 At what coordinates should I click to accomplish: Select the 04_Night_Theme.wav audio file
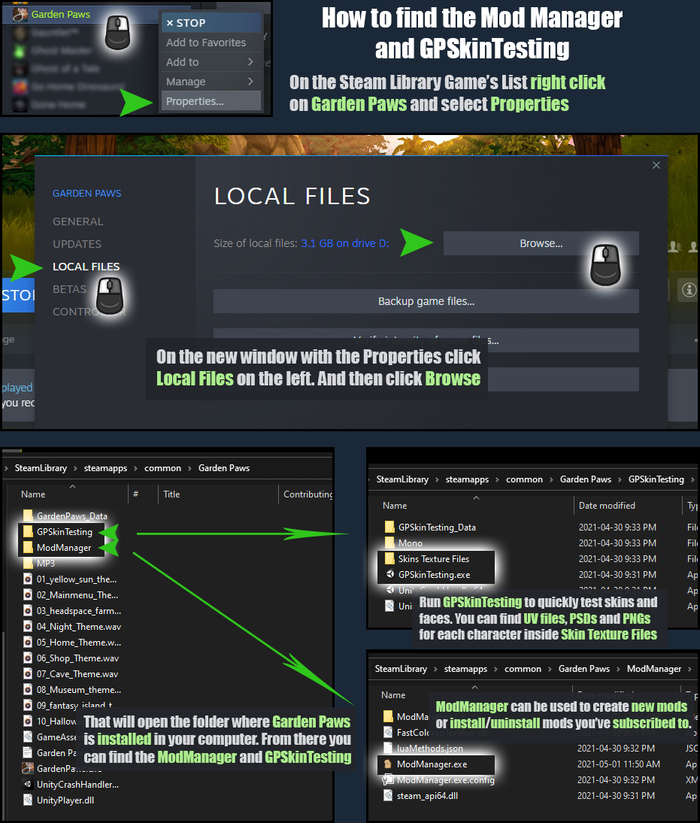click(72, 627)
